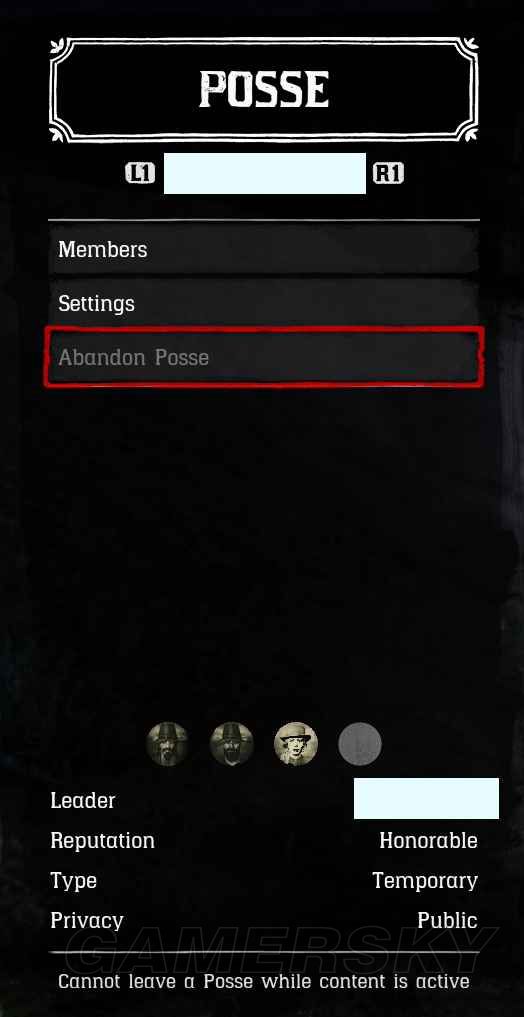
Task: Click the Leader name value box
Action: coord(426,798)
